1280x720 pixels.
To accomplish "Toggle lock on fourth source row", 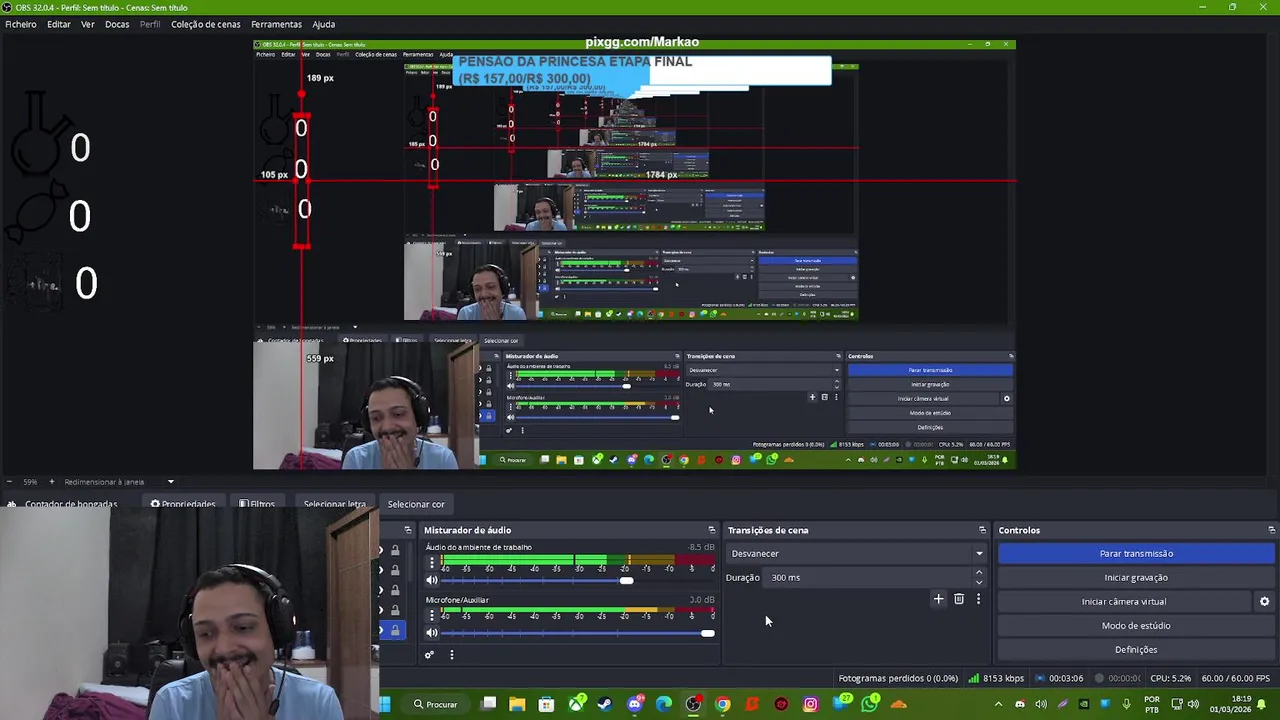I will (395, 610).
